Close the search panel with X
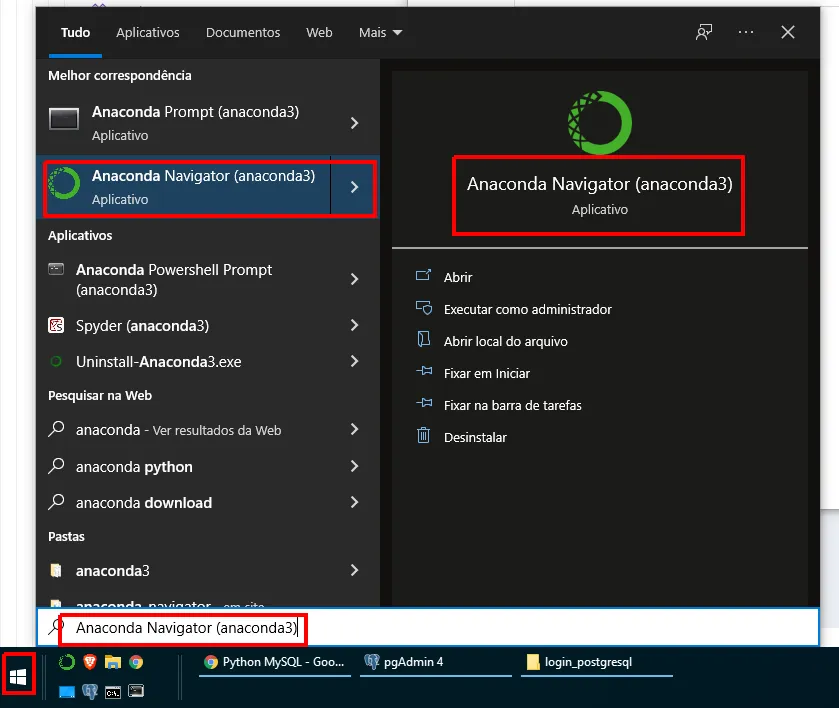 pyautogui.click(x=788, y=33)
